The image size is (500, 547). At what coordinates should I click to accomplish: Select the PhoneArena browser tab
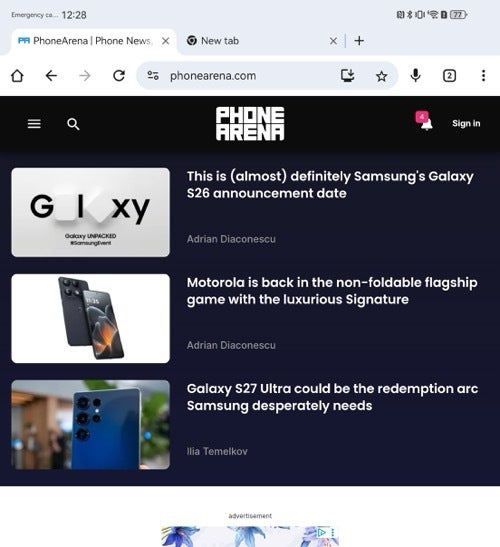pyautogui.click(x=85, y=41)
